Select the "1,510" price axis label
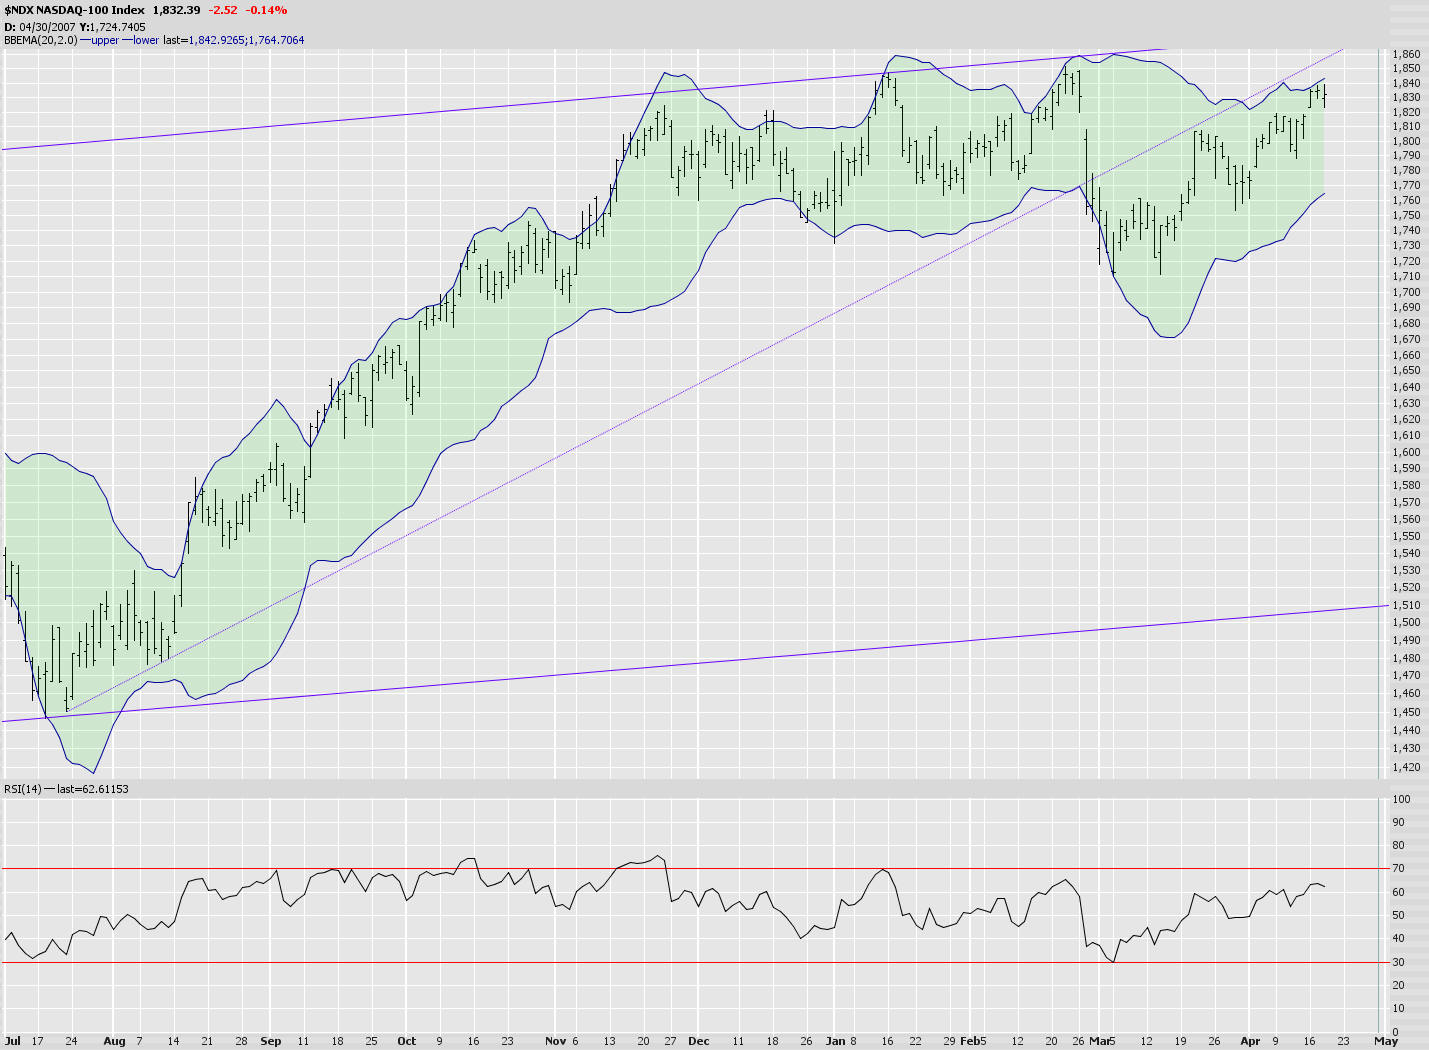The width and height of the screenshot is (1429, 1050). [1406, 605]
